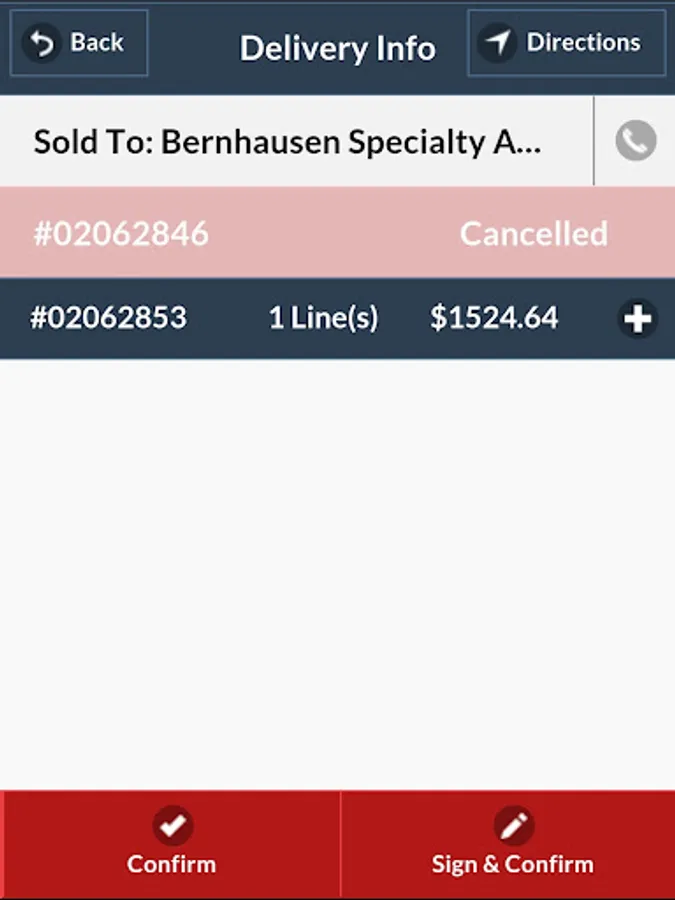Click the 1 Line(s) count
Screen dimensions: 675x900
(323, 318)
